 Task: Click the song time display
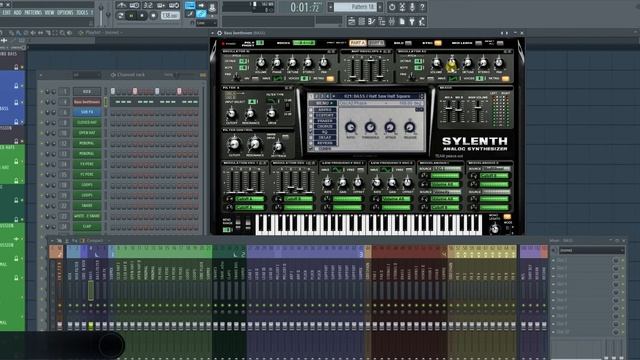click(x=305, y=7)
